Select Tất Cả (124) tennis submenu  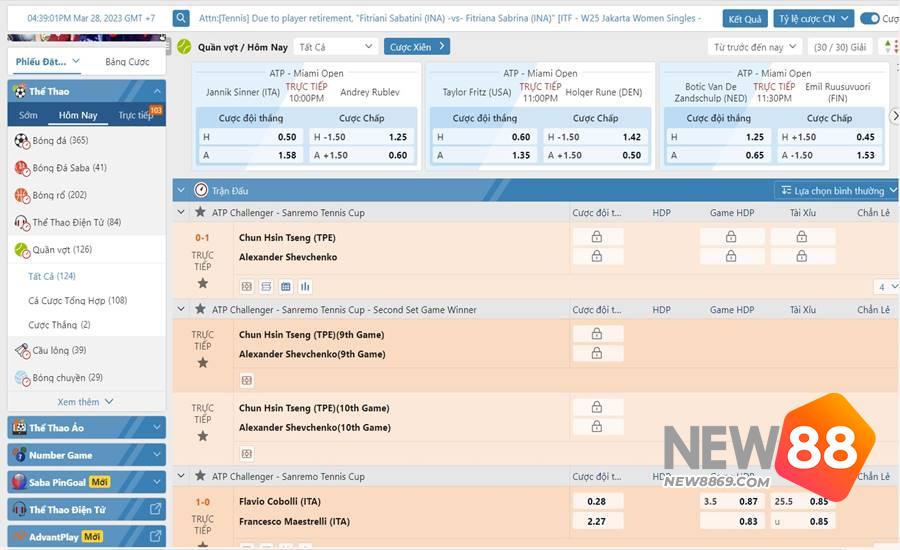pyautogui.click(x=52, y=276)
